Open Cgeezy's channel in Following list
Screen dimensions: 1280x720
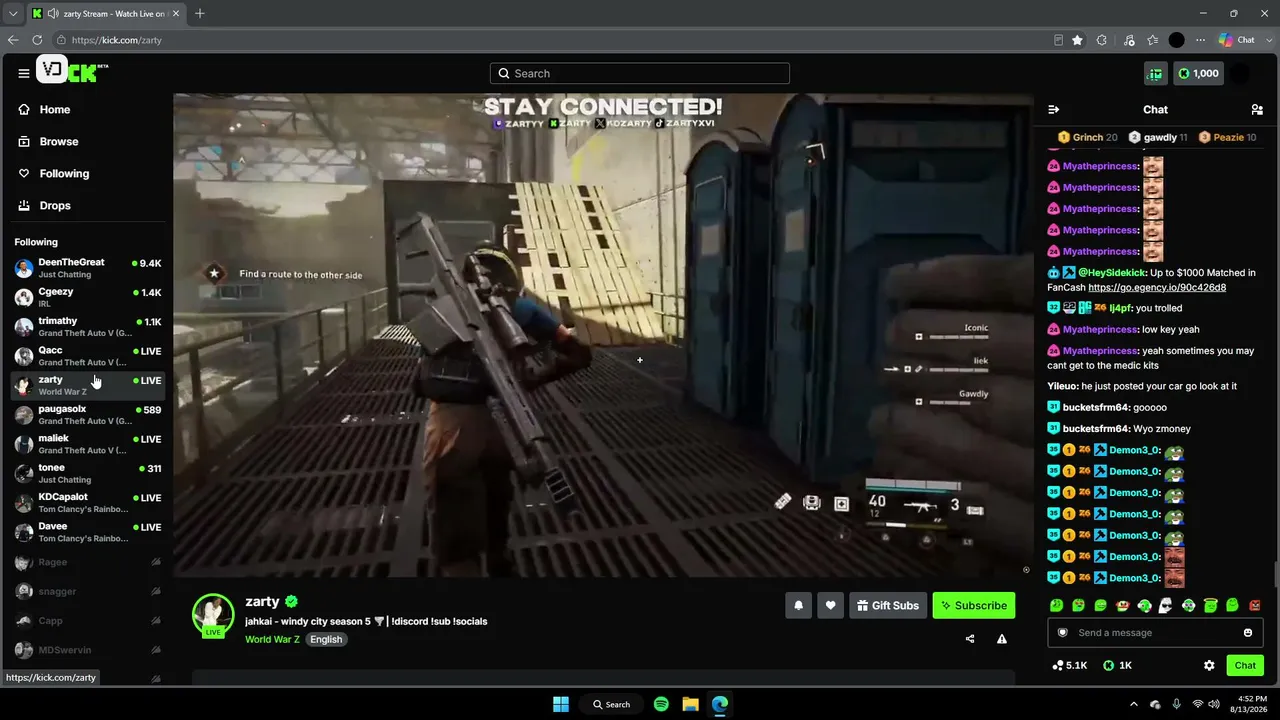tap(88, 297)
